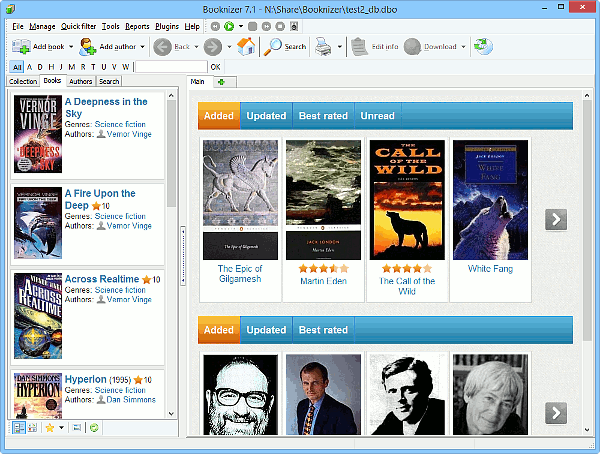Select the Best rated tab in authors section
The image size is (600, 454).
pyautogui.click(x=323, y=330)
